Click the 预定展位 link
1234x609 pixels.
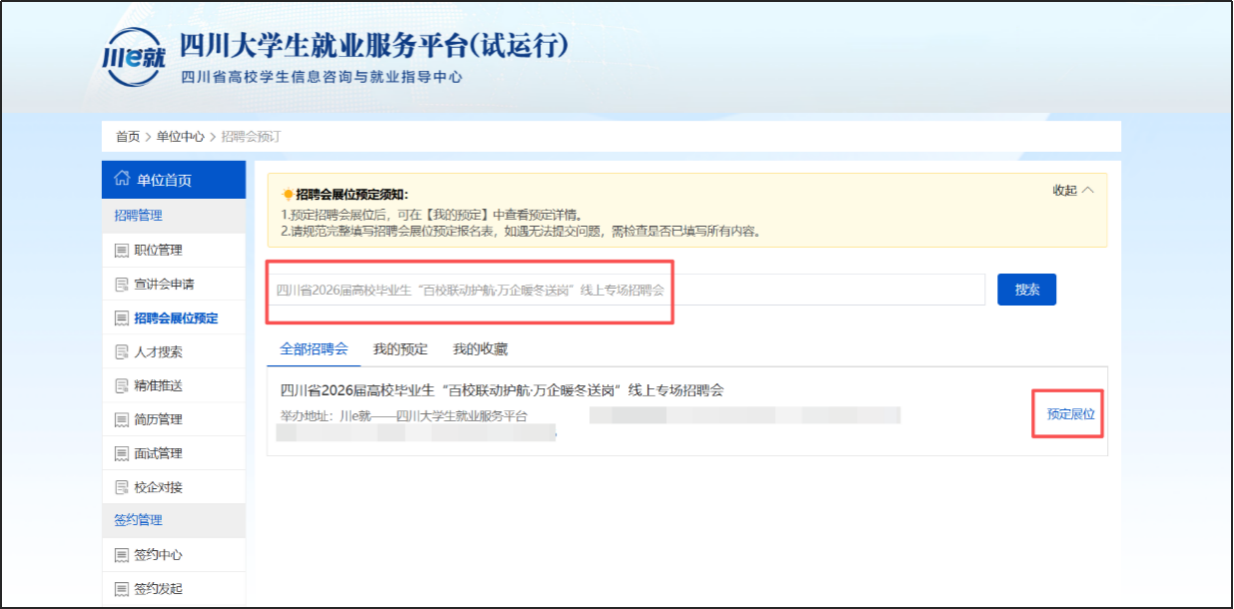1067,414
